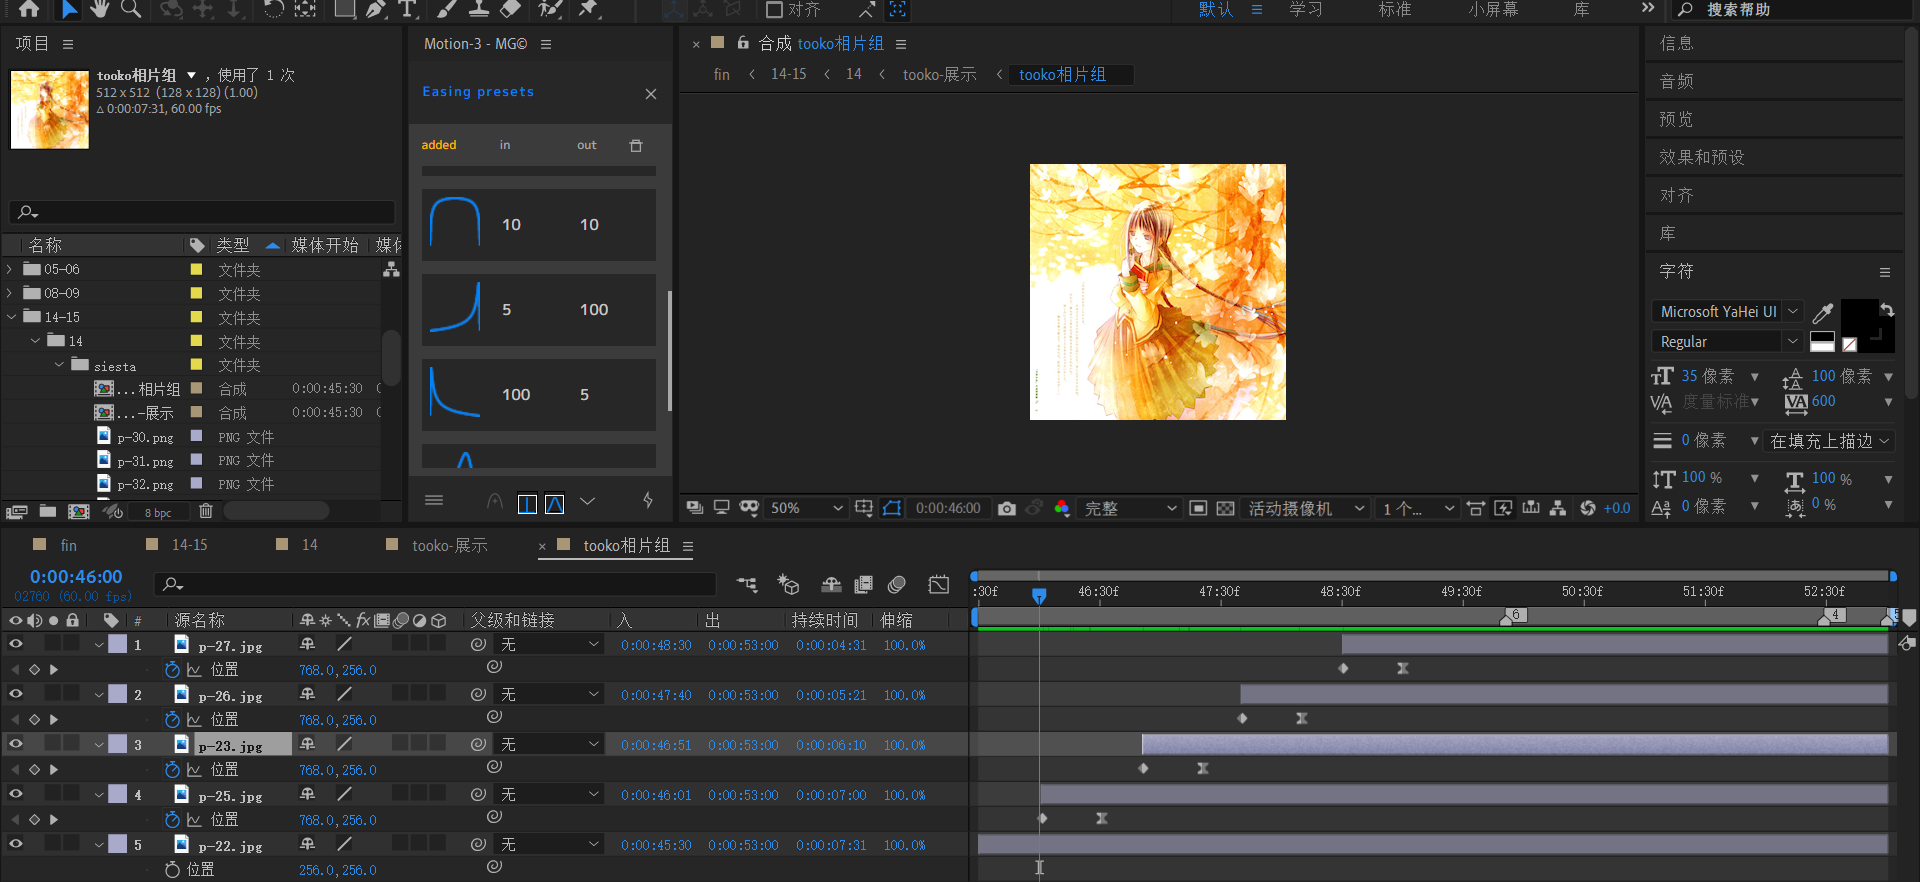
Task: Hide layer p-27.jpg eye toggle
Action: (16, 645)
